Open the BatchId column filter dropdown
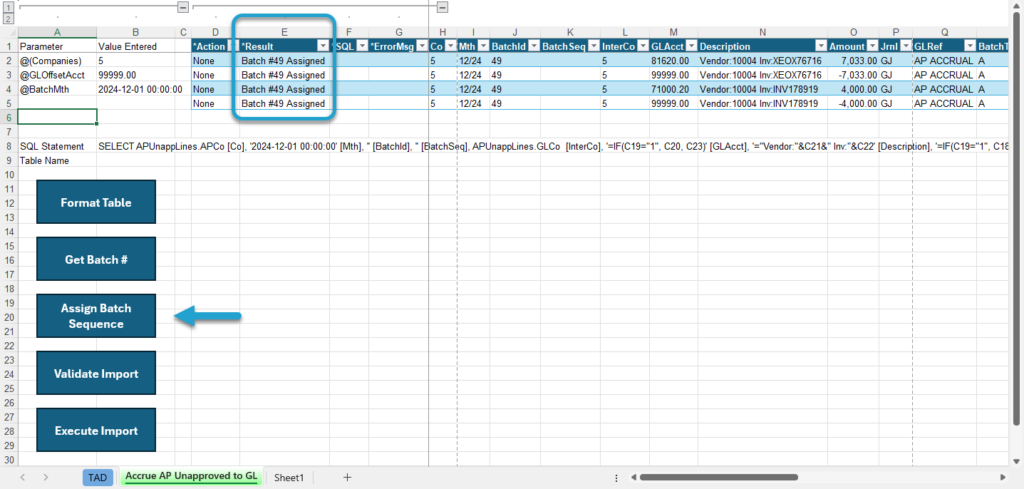 coord(534,46)
